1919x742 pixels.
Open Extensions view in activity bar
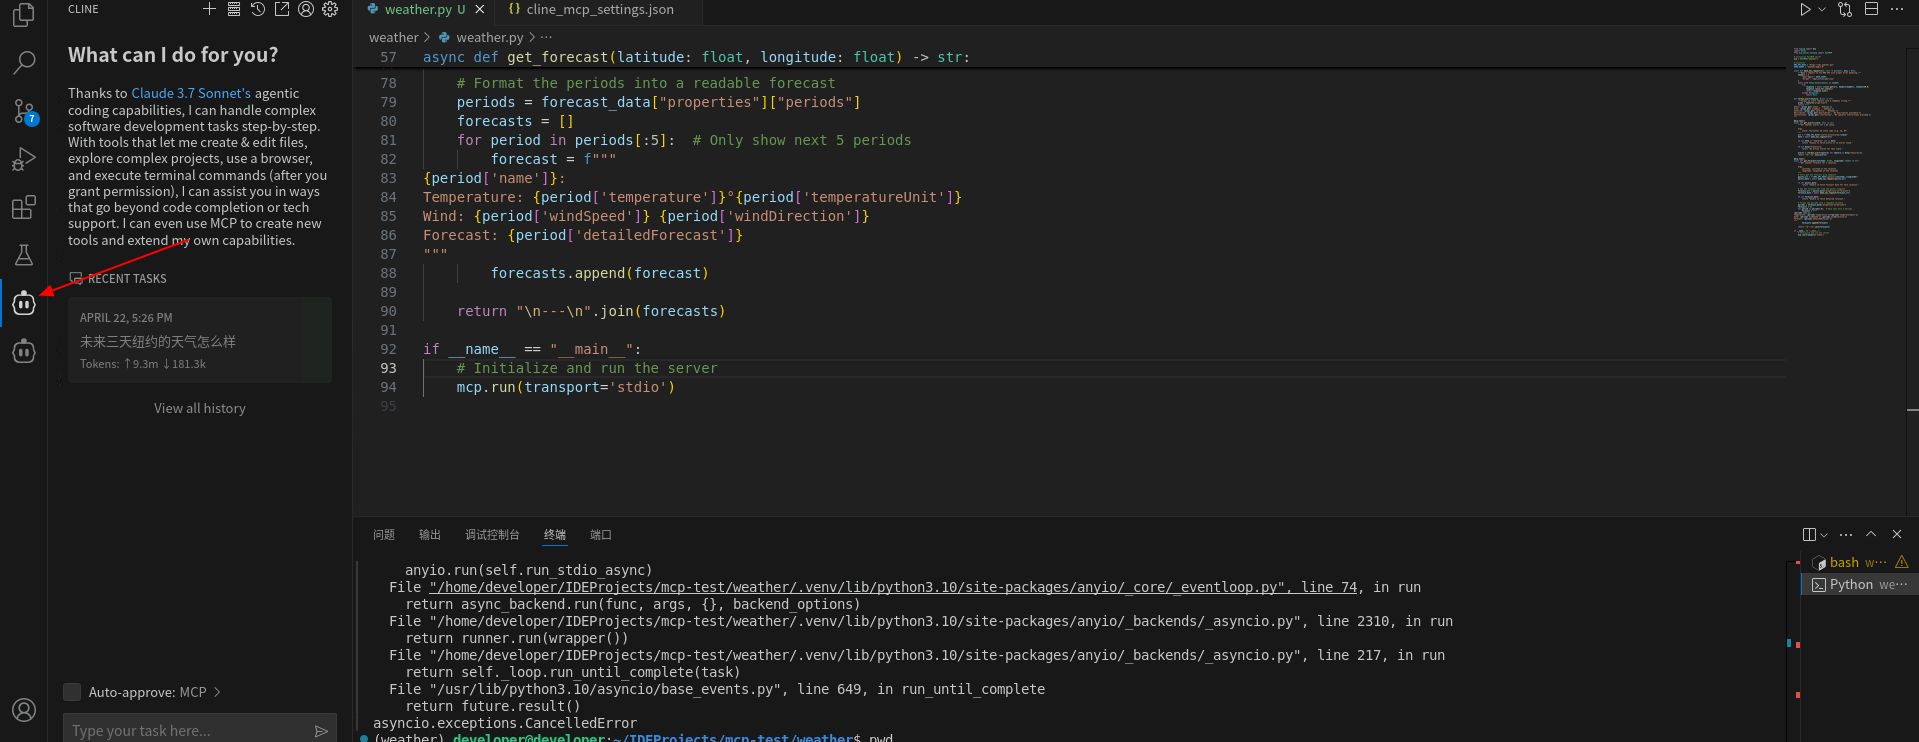[24, 207]
